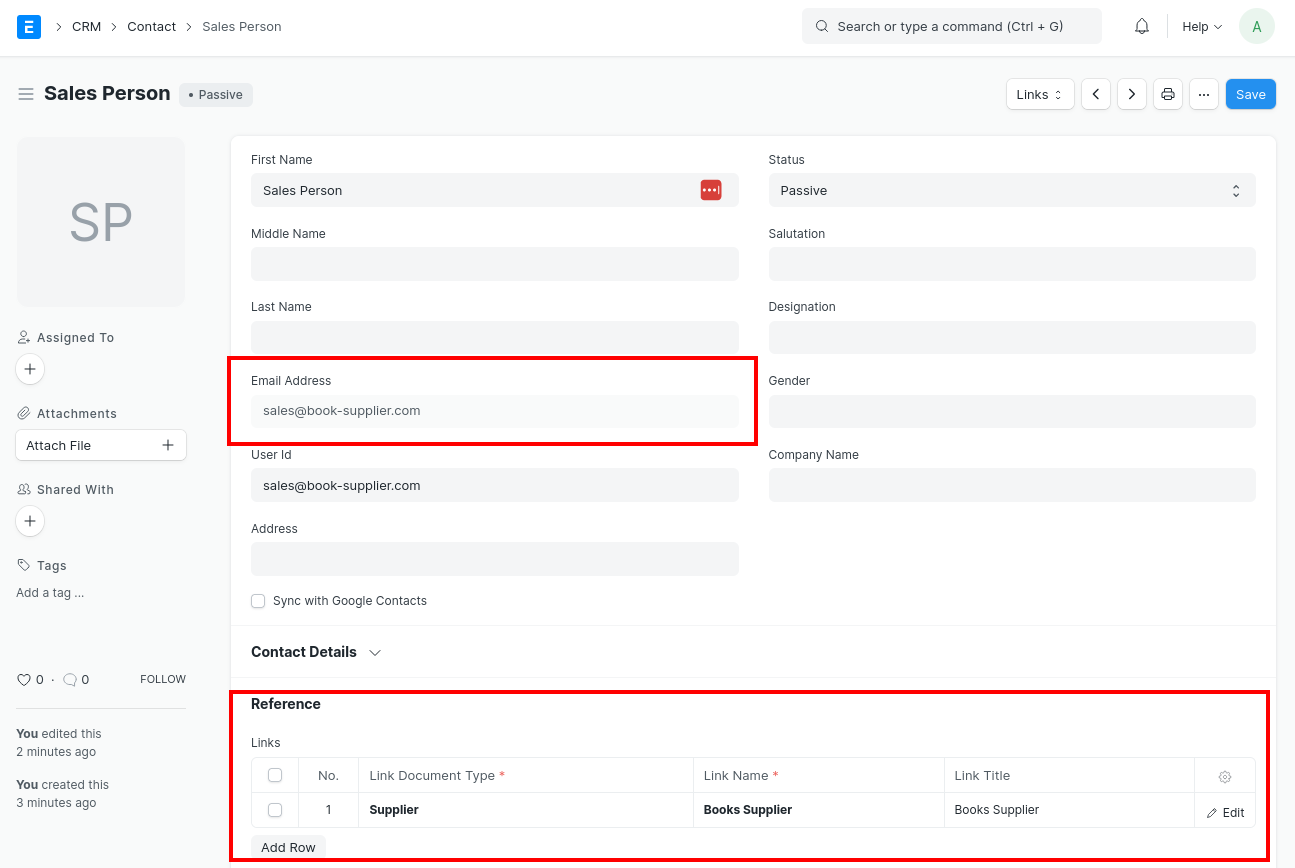Go to previous contact record
This screenshot has width=1295, height=868.
(1096, 94)
